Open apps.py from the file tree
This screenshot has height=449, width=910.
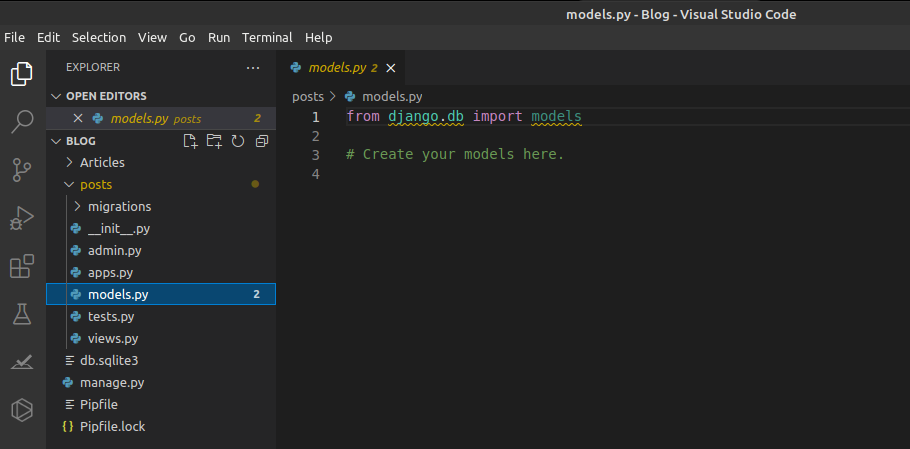pos(111,273)
